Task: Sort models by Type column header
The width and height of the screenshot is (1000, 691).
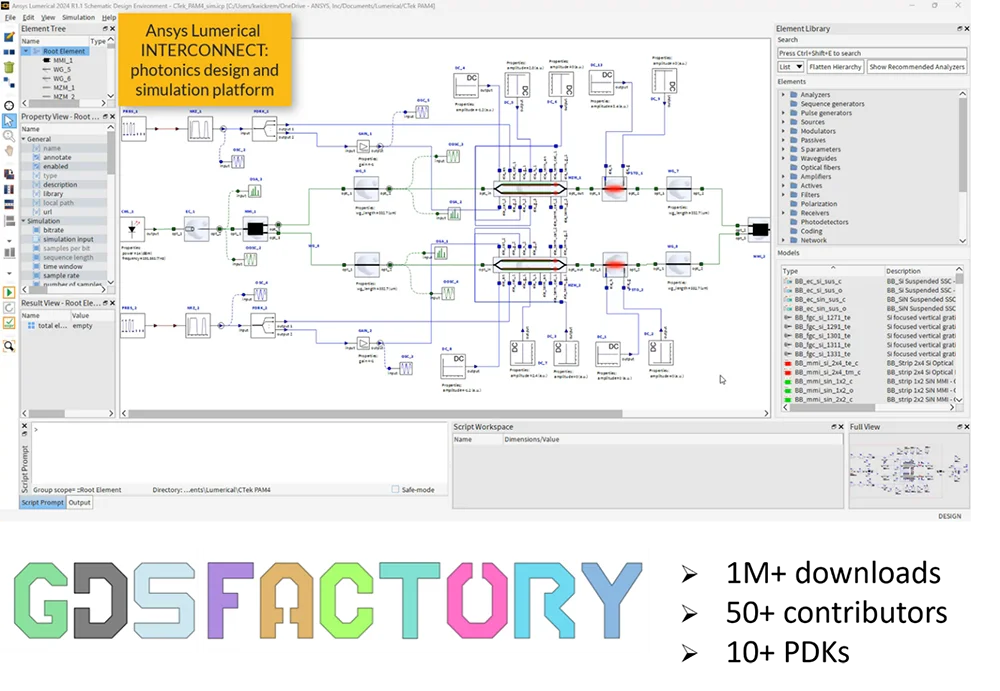Action: 832,271
